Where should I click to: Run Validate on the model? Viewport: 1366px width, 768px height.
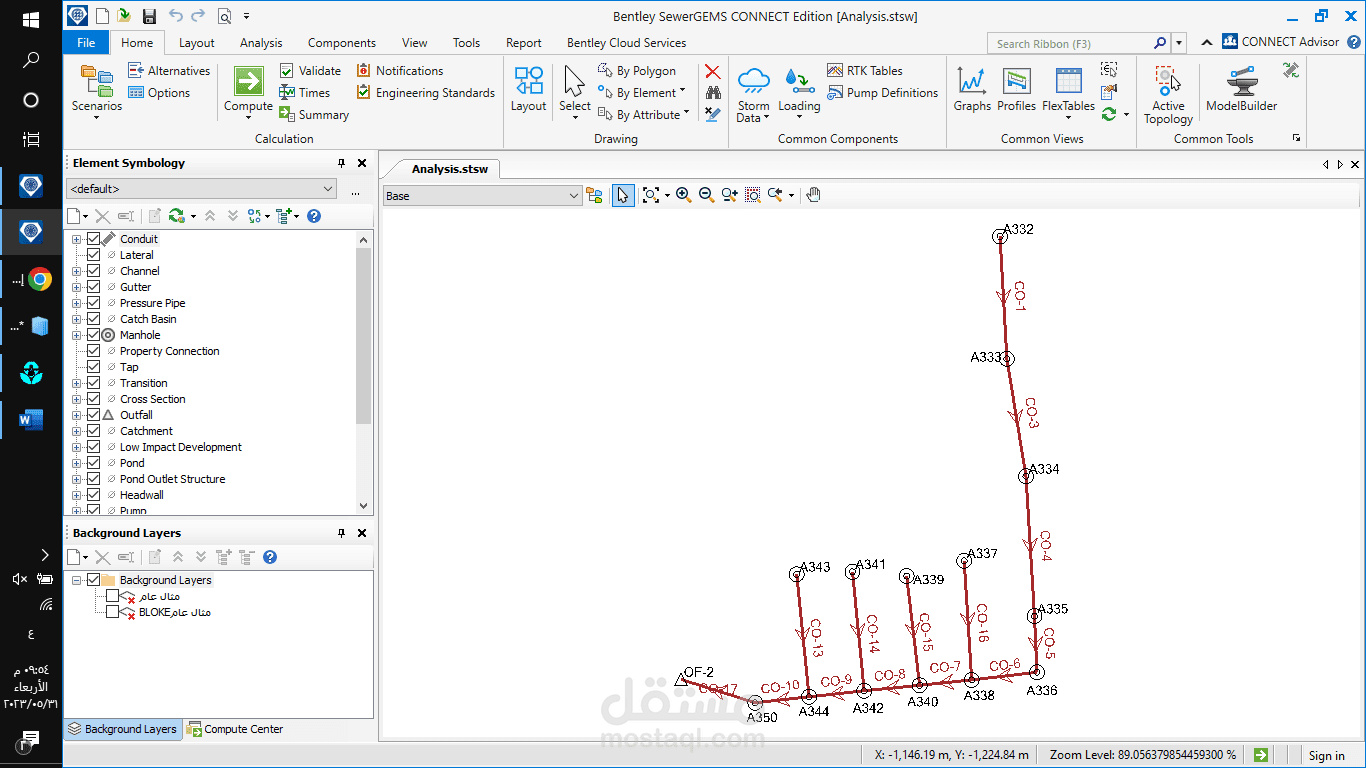[310, 71]
